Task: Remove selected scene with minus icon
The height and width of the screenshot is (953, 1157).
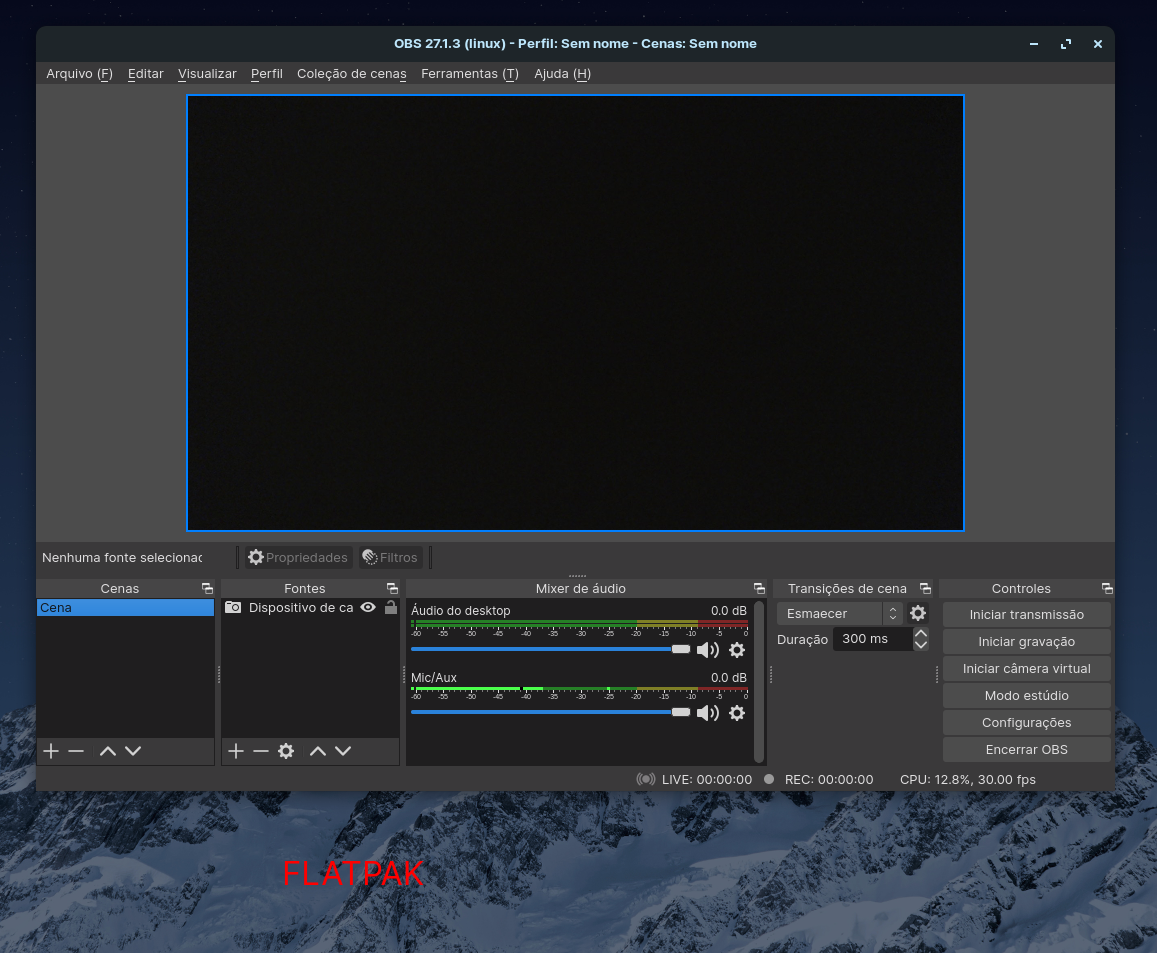Action: click(76, 751)
